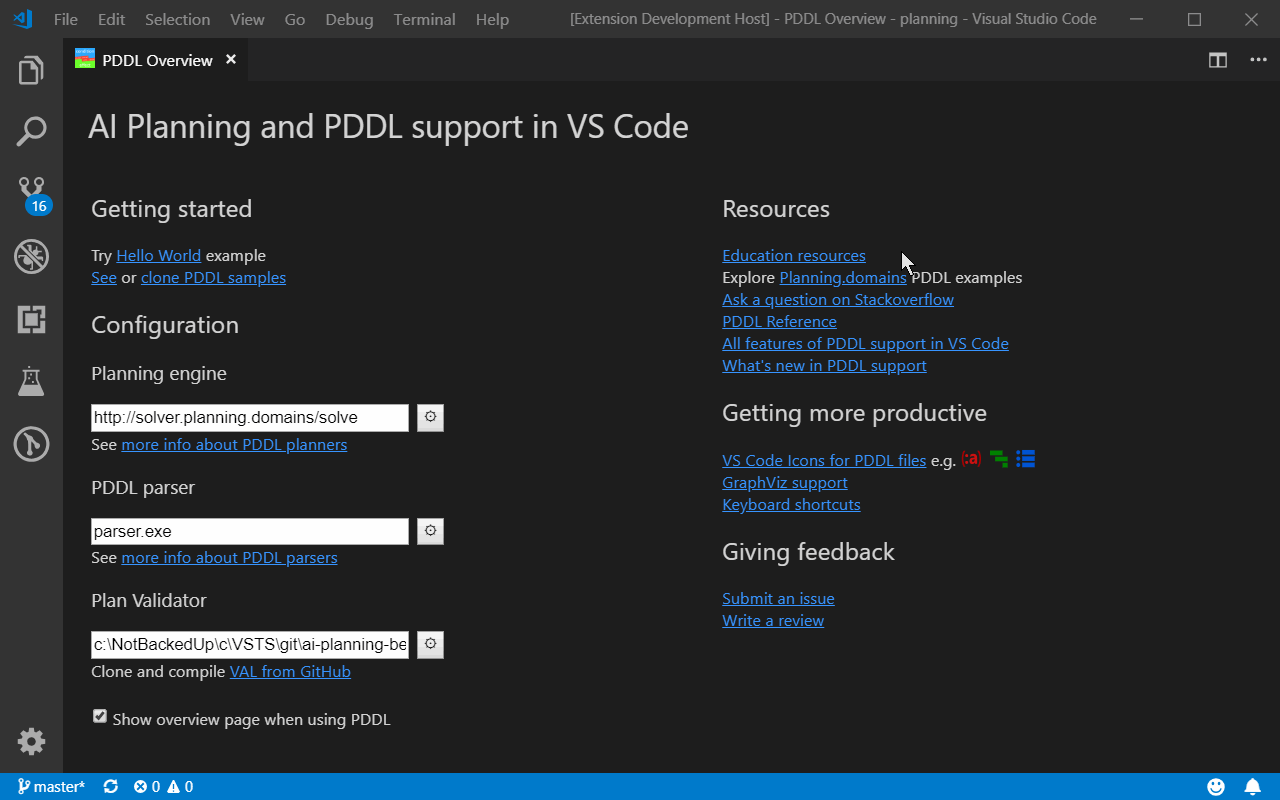Open Education resources link
The image size is (1280, 800).
[x=794, y=255]
